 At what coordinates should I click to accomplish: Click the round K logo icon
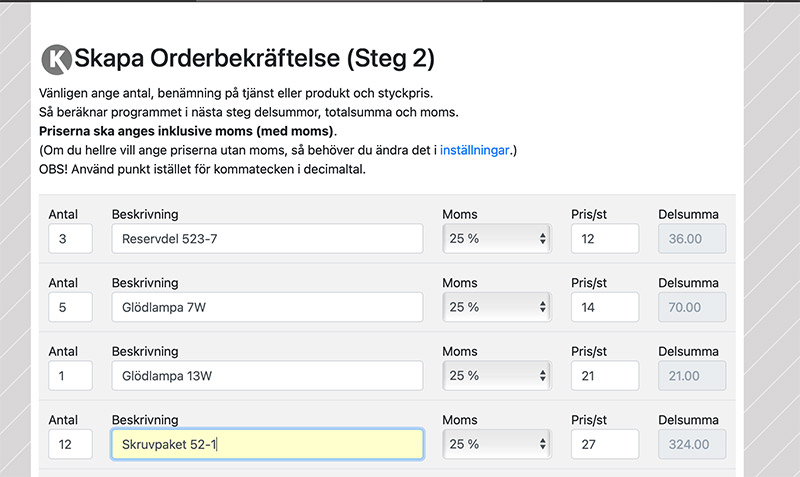[x=57, y=59]
